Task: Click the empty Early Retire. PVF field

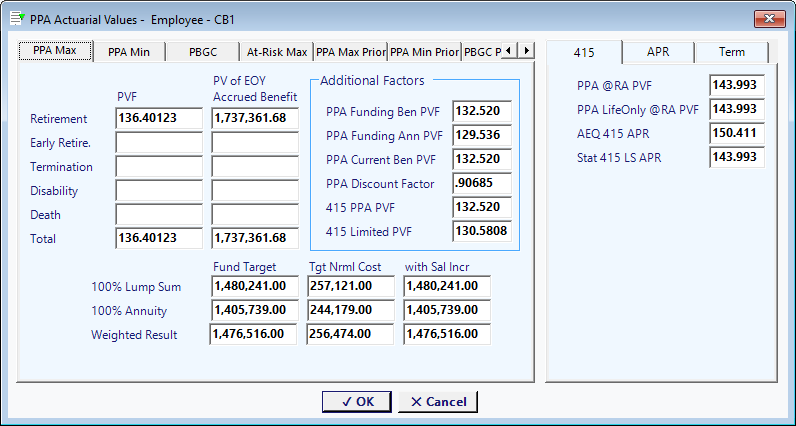Action: 159,143
